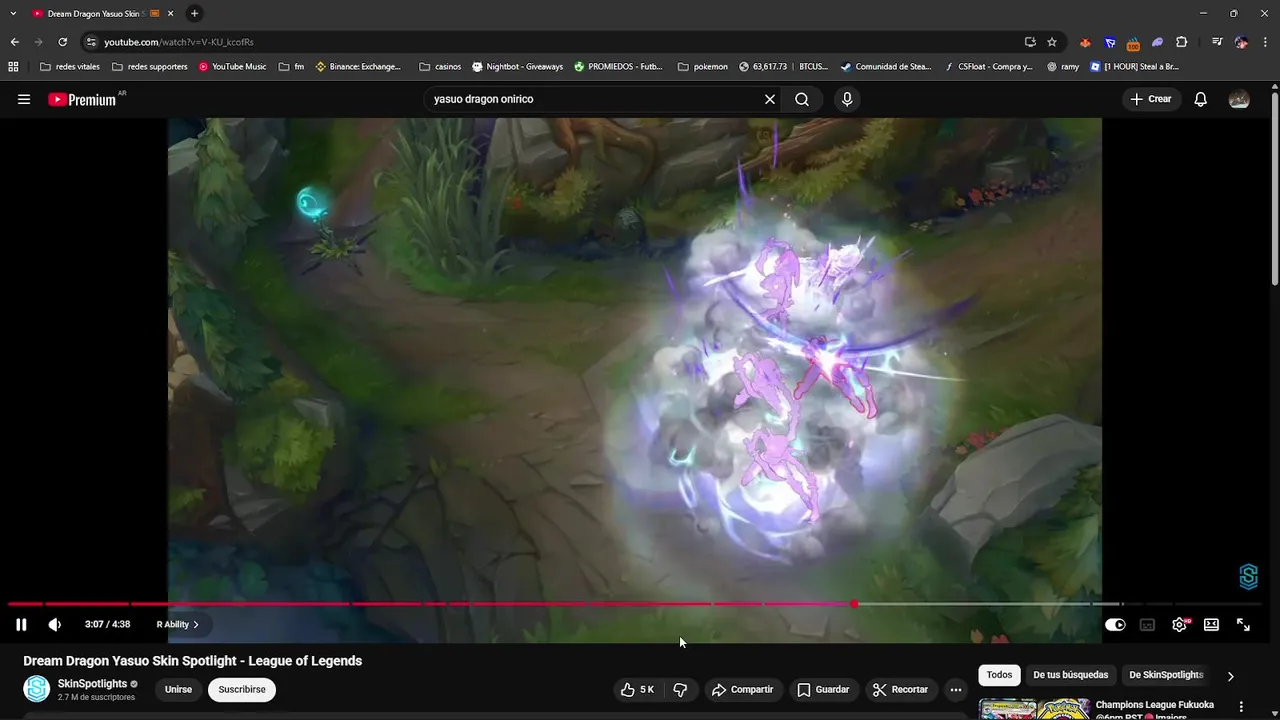
Task: Dislike the video with thumbs down
Action: pos(680,689)
